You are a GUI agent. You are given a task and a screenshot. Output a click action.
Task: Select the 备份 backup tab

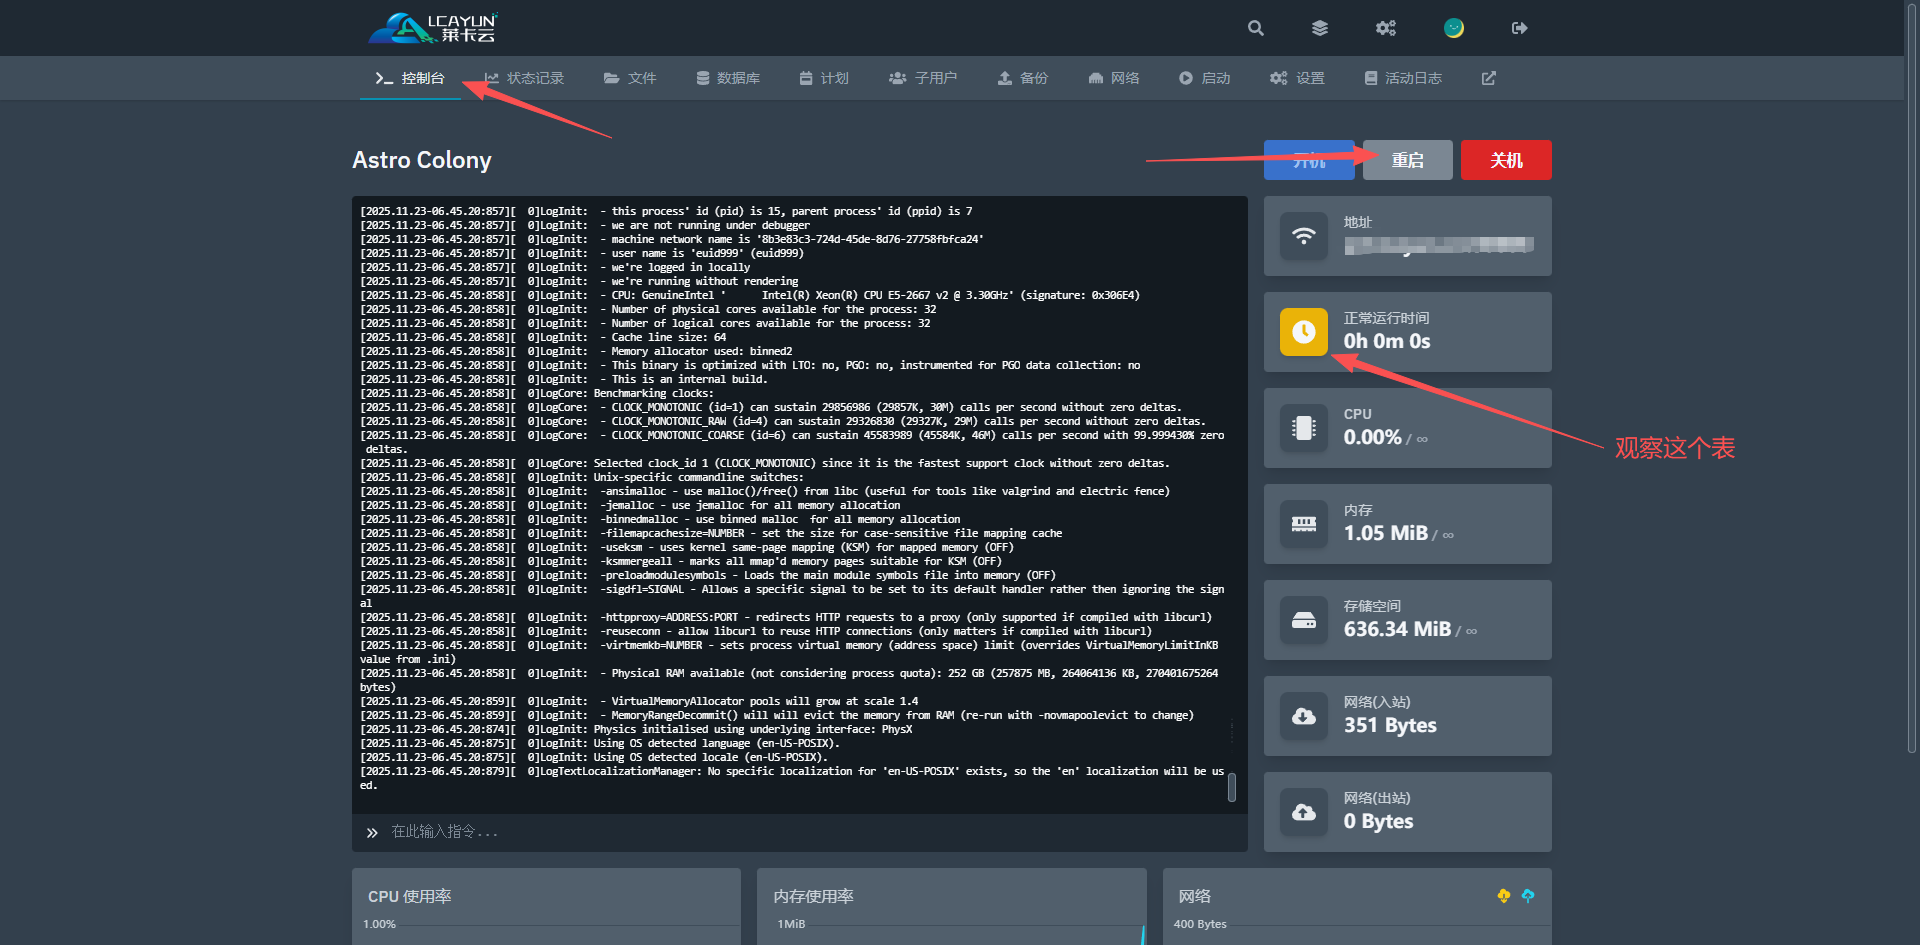click(x=1023, y=78)
